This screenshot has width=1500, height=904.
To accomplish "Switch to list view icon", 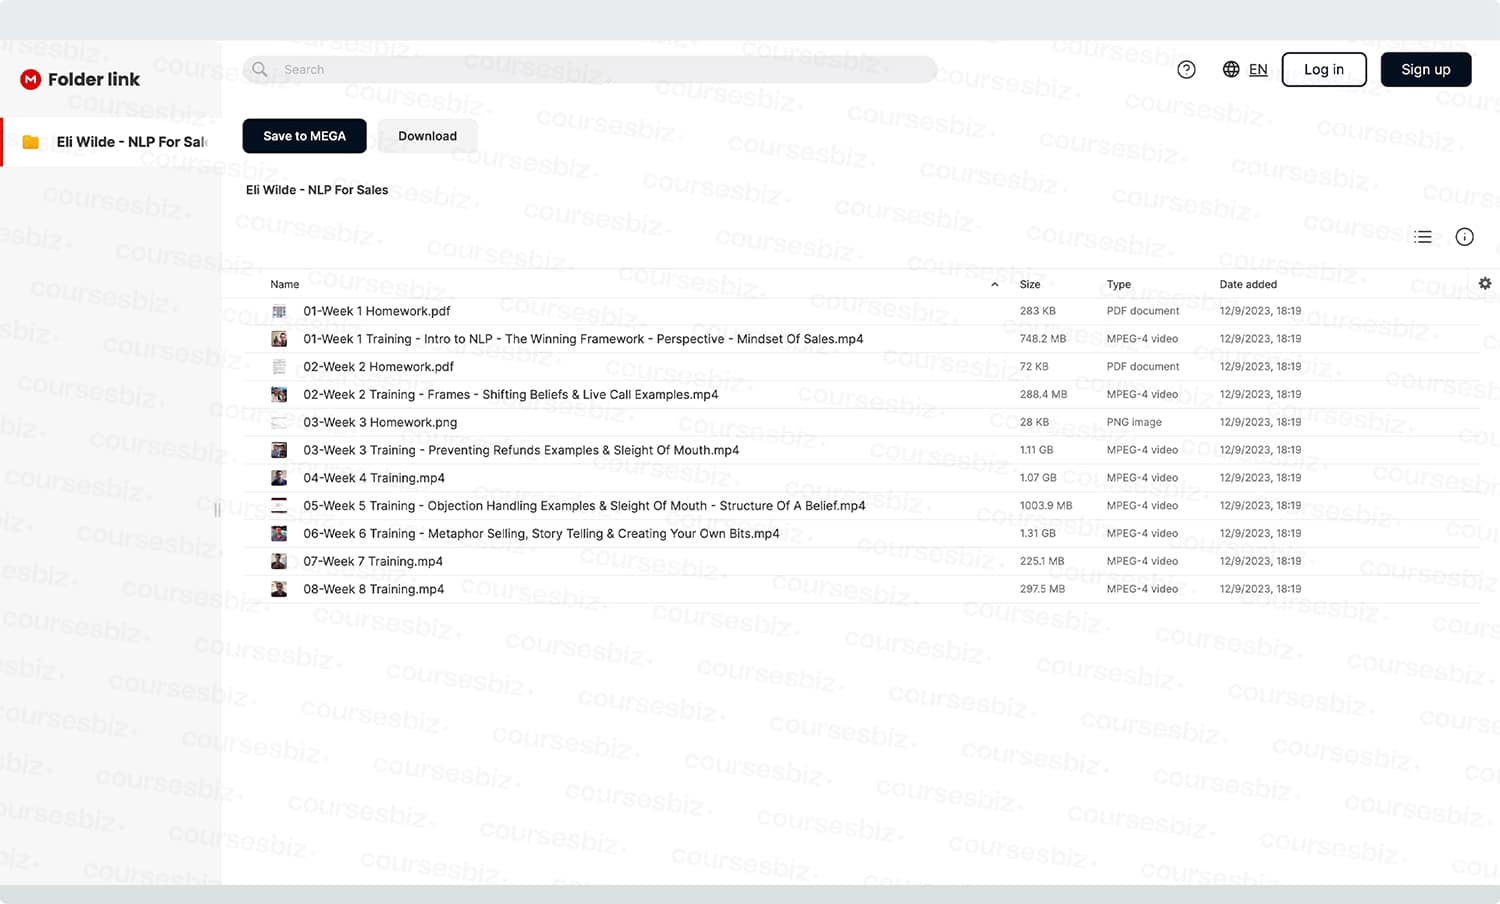I will 1423,237.
